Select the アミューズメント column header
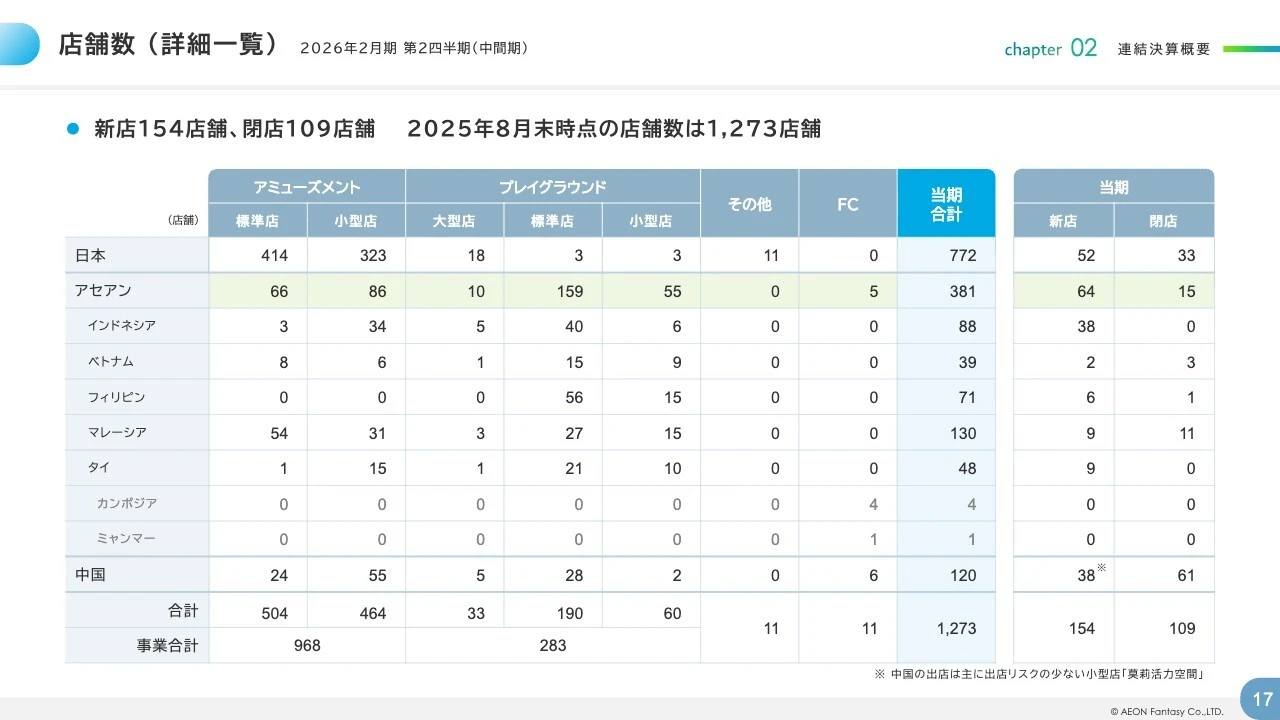The image size is (1280, 720). 307,187
